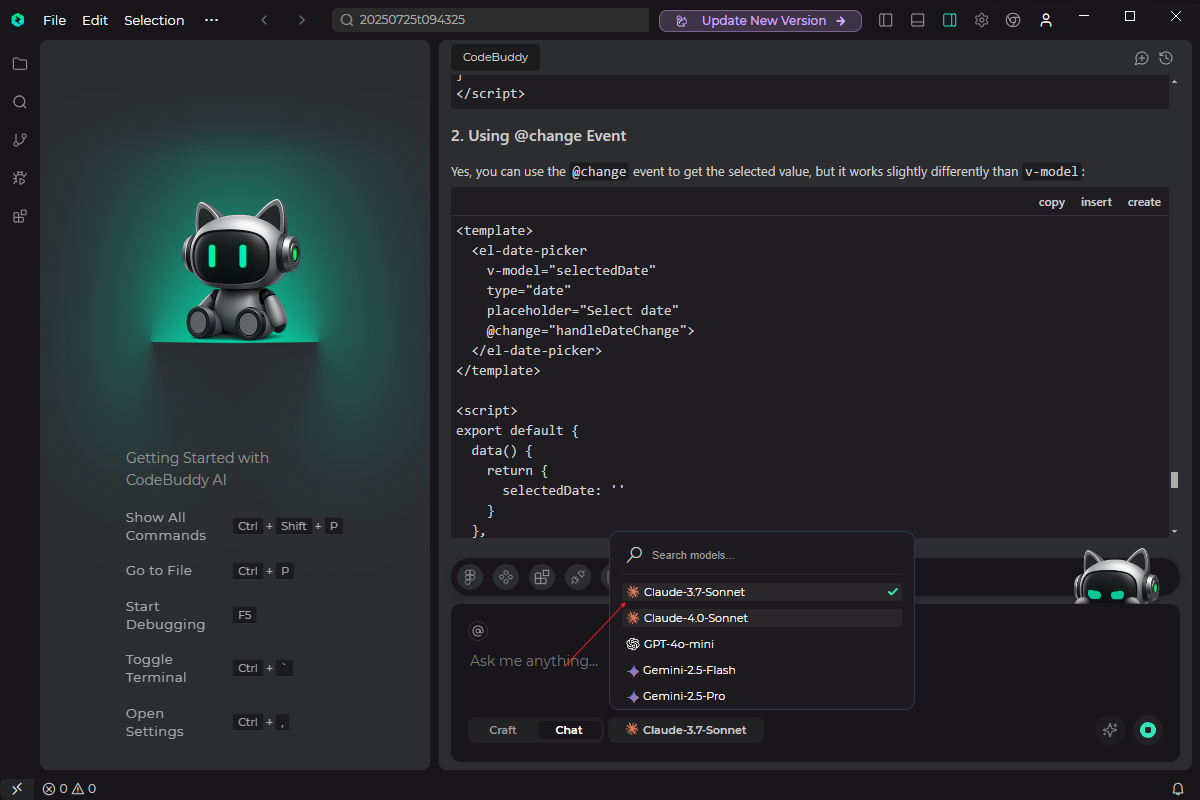The width and height of the screenshot is (1200, 800).
Task: Click the scrollbar down arrow in code block
Action: (x=1175, y=531)
